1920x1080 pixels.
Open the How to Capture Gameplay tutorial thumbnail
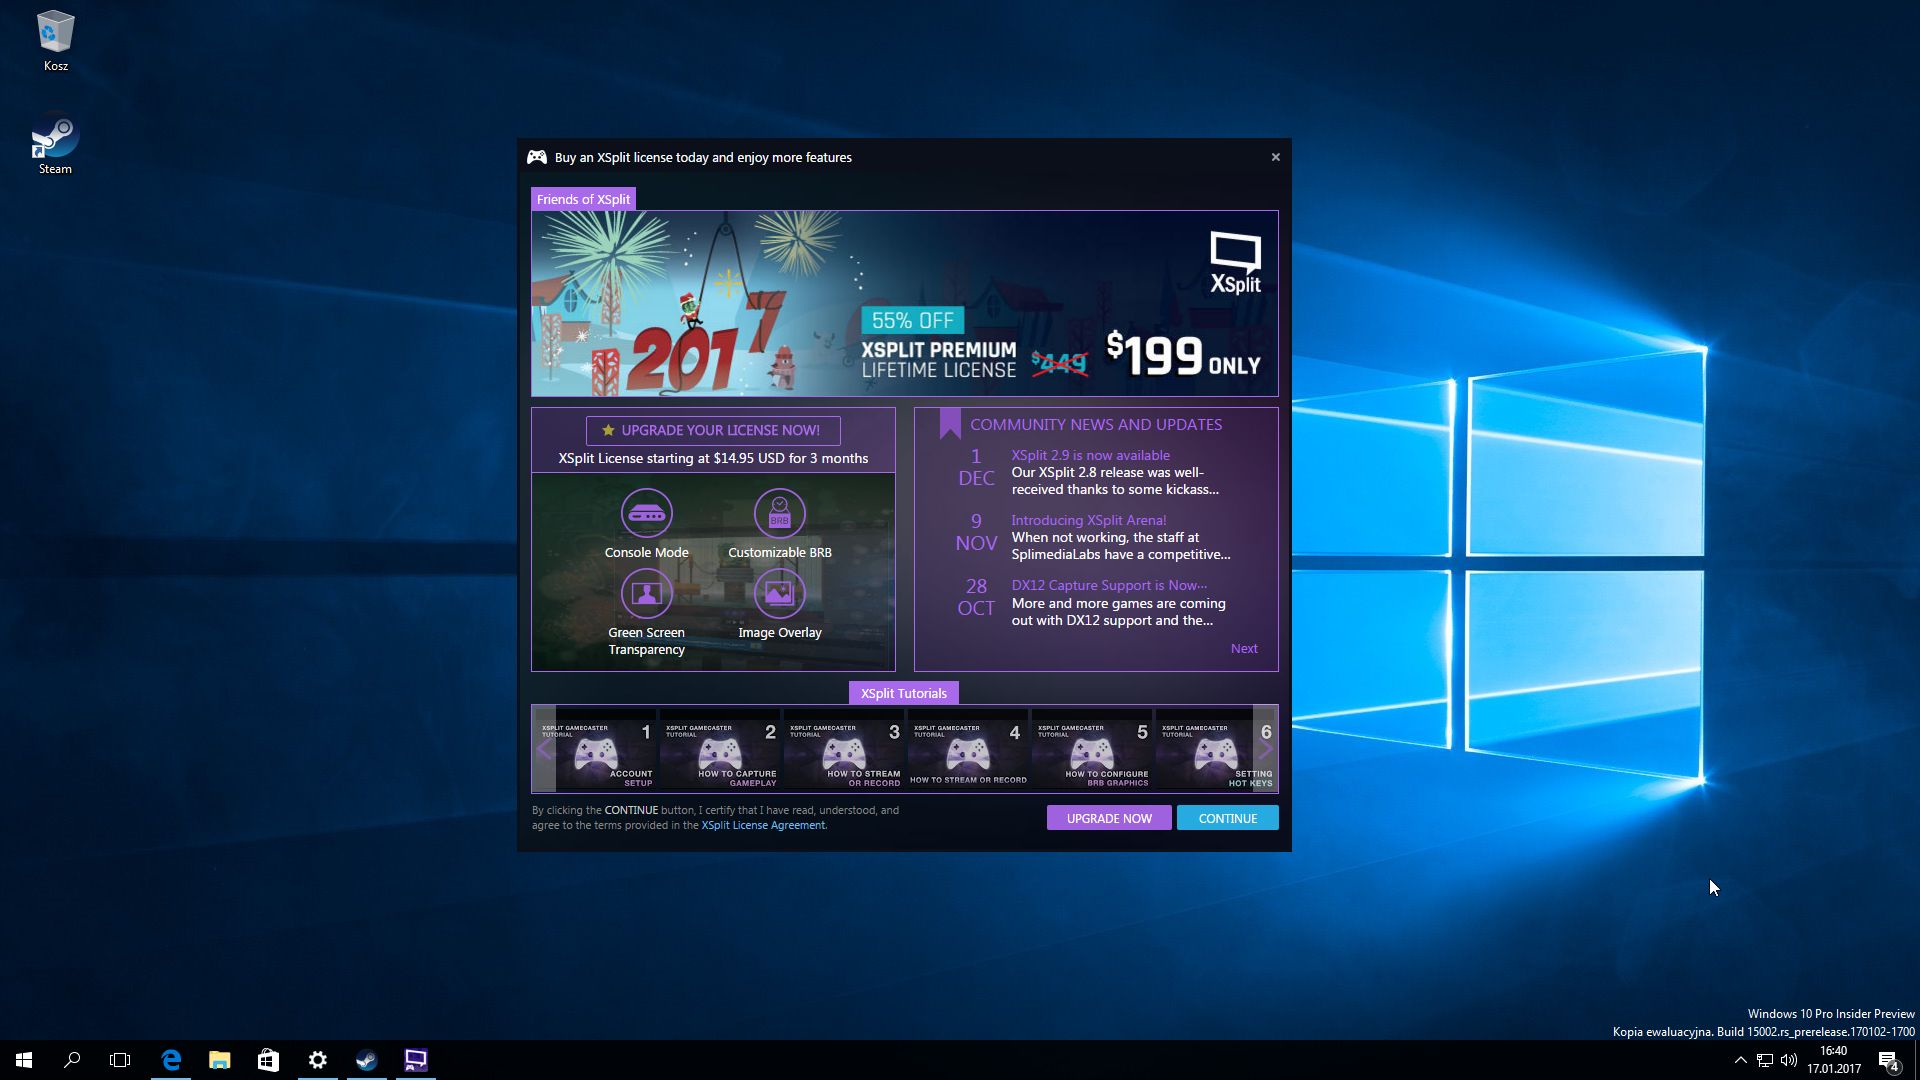click(718, 750)
